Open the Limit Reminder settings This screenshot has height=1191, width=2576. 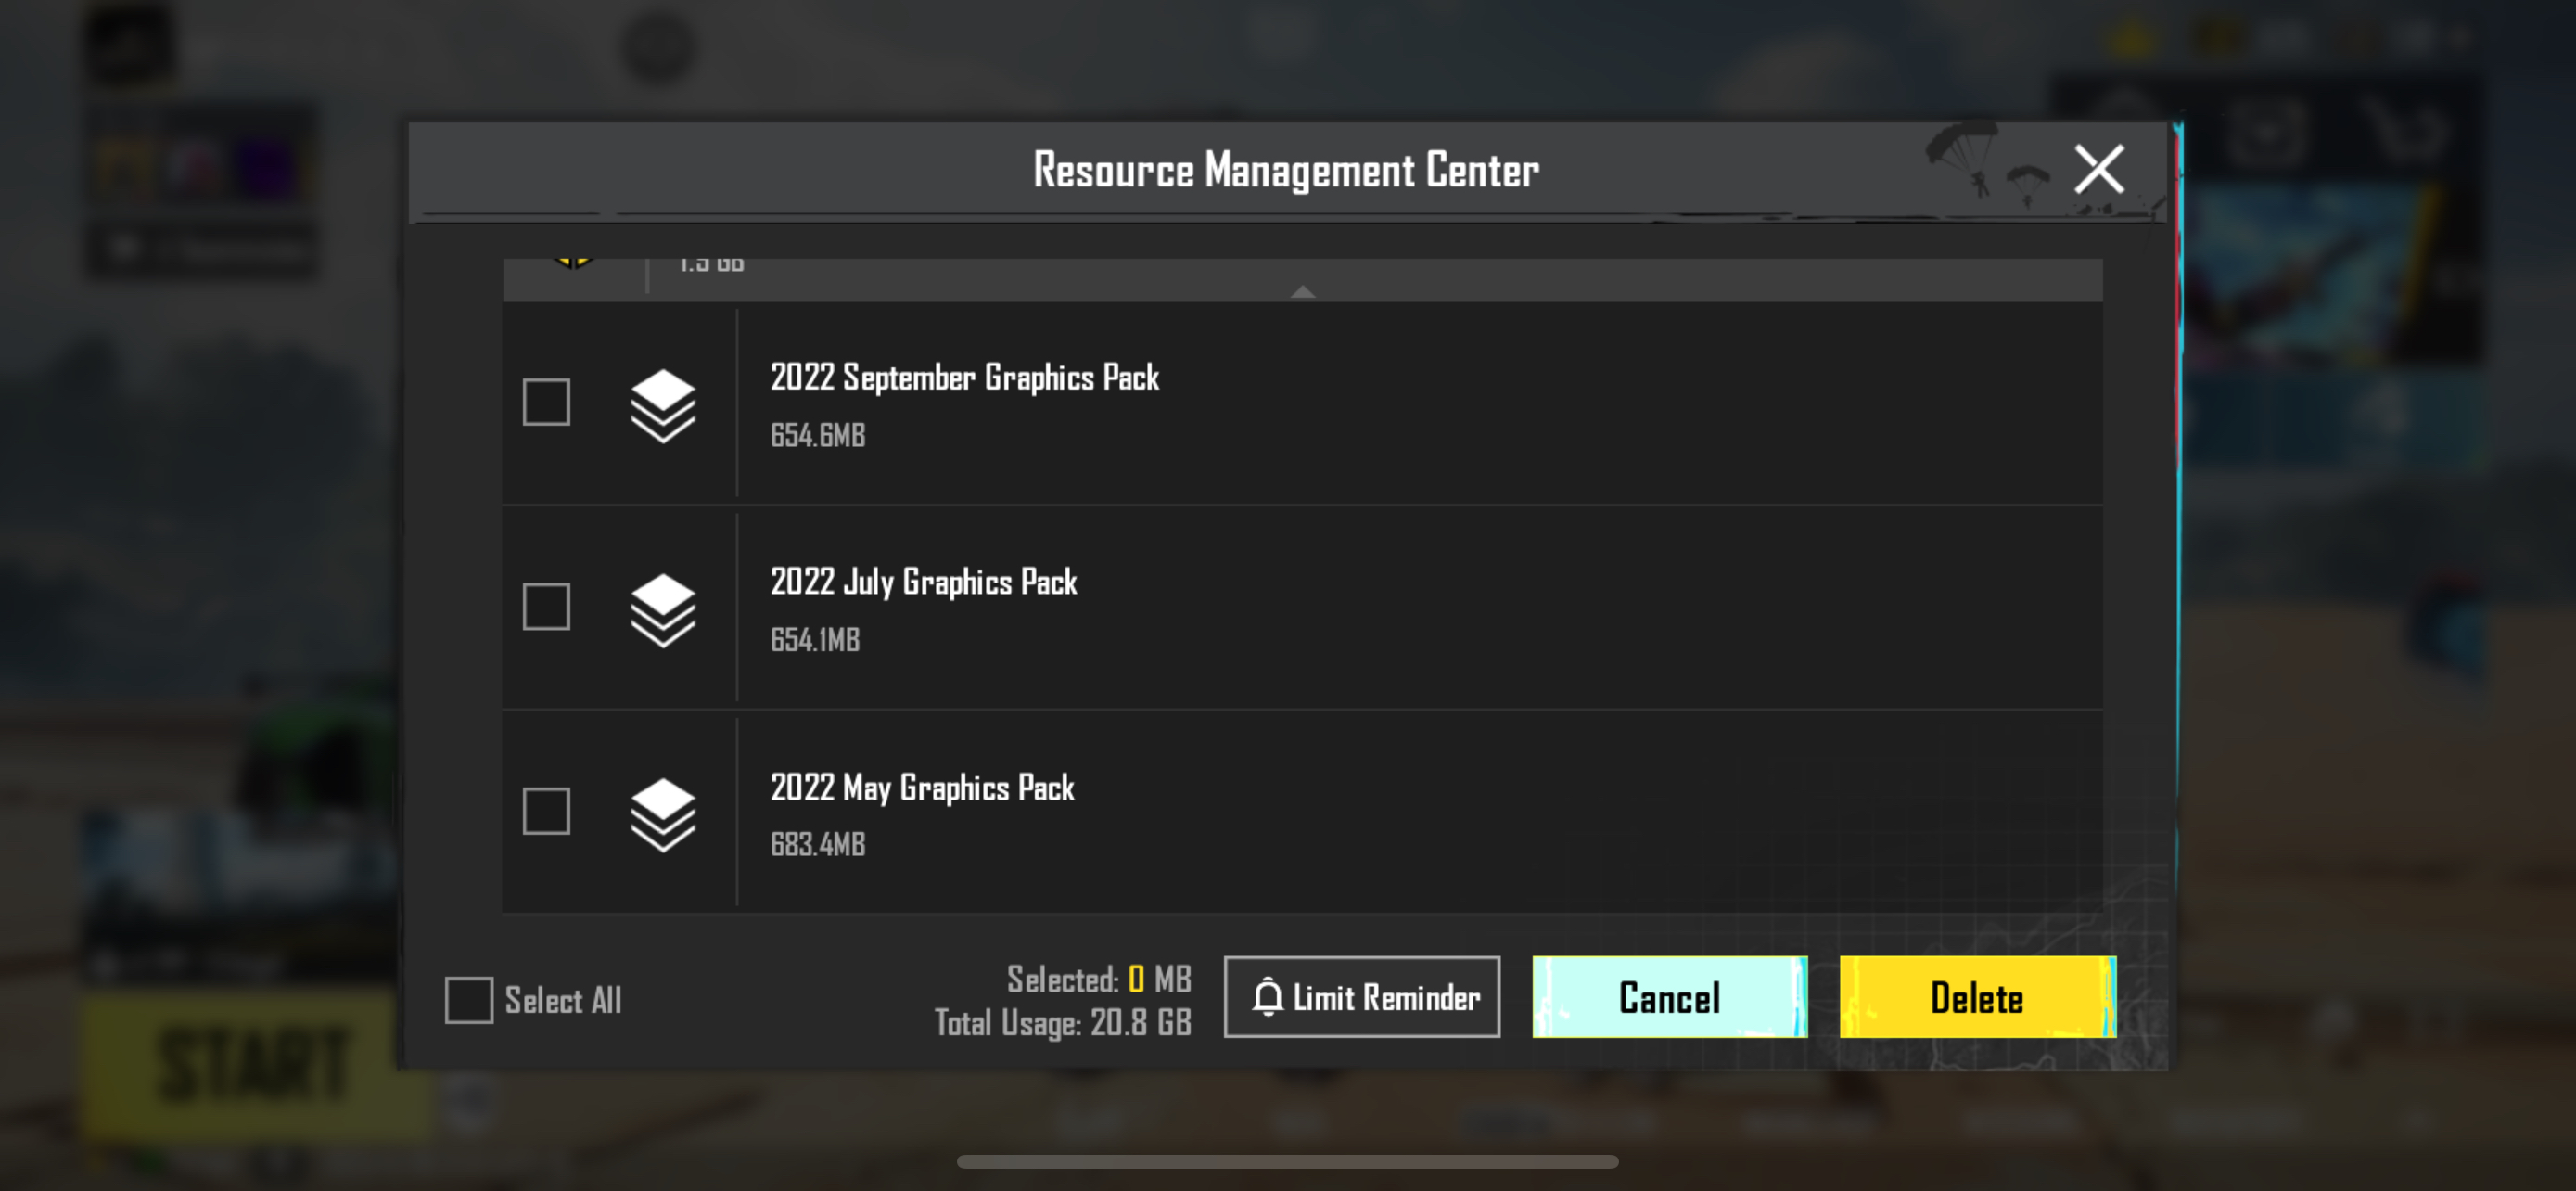tap(1361, 997)
